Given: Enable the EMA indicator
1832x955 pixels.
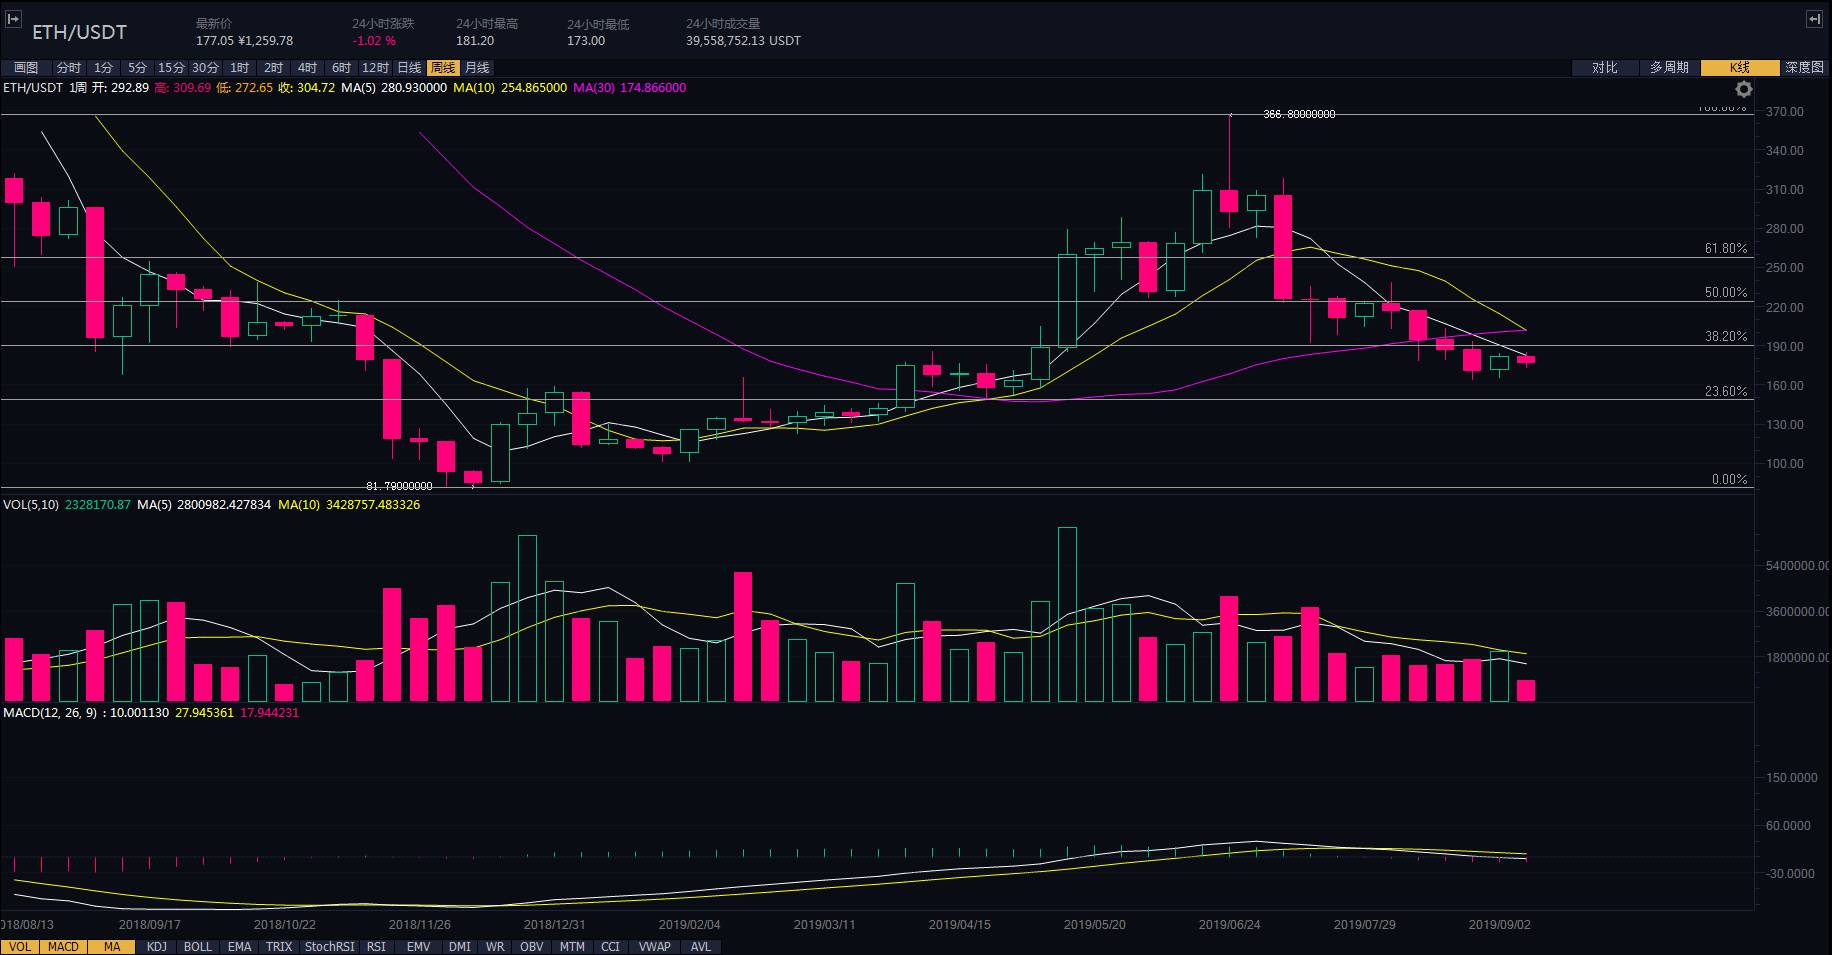Looking at the screenshot, I should pos(239,947).
